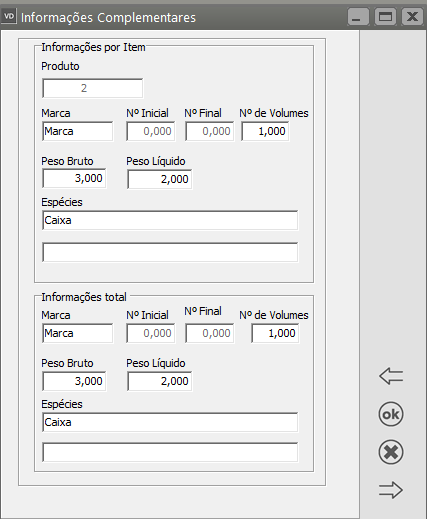Click the left arrow back icon
This screenshot has height=519, width=427.
(x=391, y=376)
